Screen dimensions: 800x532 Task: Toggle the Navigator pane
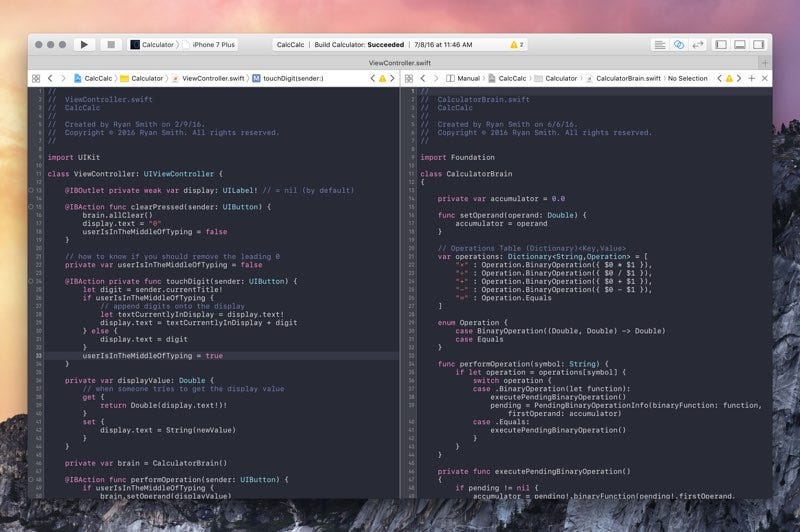click(721, 45)
